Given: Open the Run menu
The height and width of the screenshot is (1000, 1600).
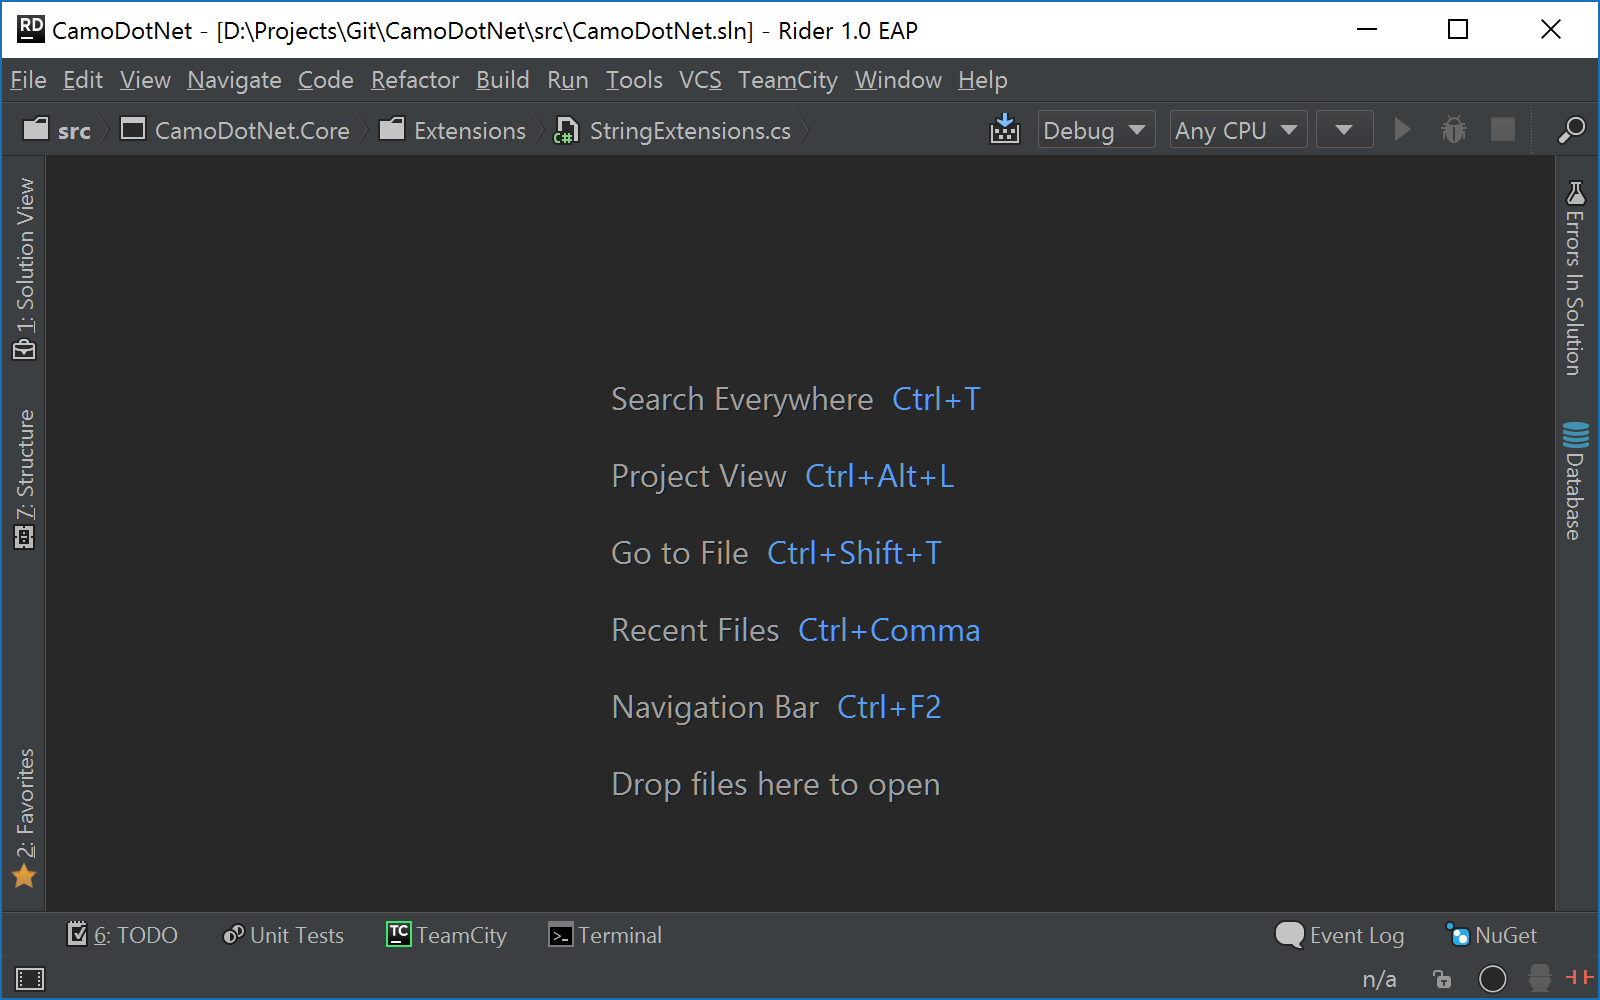Looking at the screenshot, I should [567, 80].
